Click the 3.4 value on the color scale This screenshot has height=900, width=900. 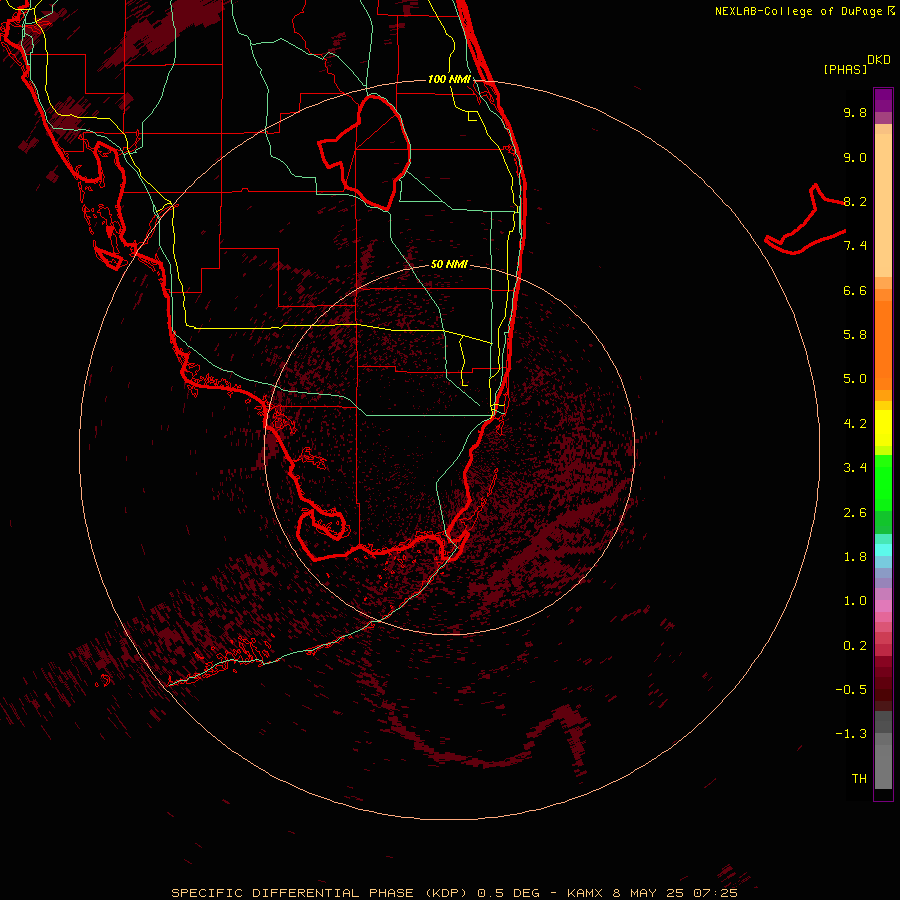[855, 468]
